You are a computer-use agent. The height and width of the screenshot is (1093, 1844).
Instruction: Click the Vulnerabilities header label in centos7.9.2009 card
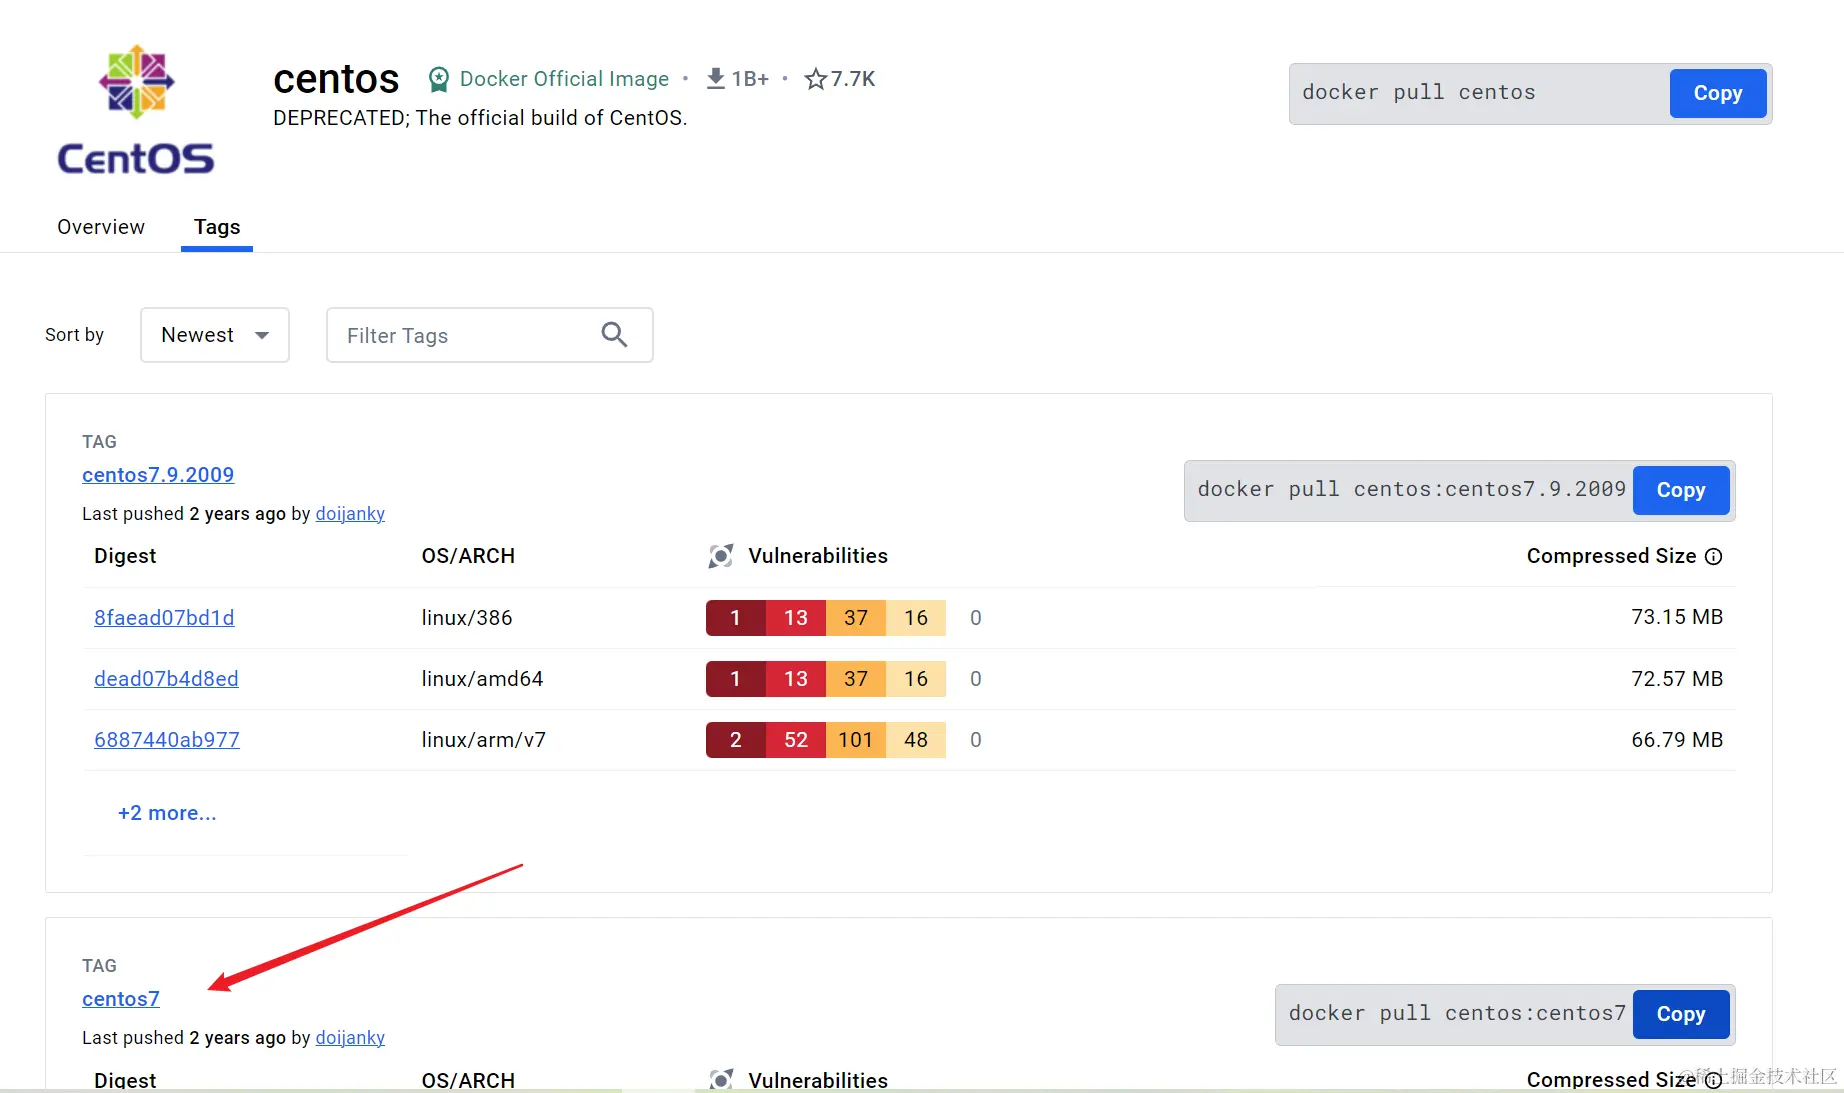[818, 556]
